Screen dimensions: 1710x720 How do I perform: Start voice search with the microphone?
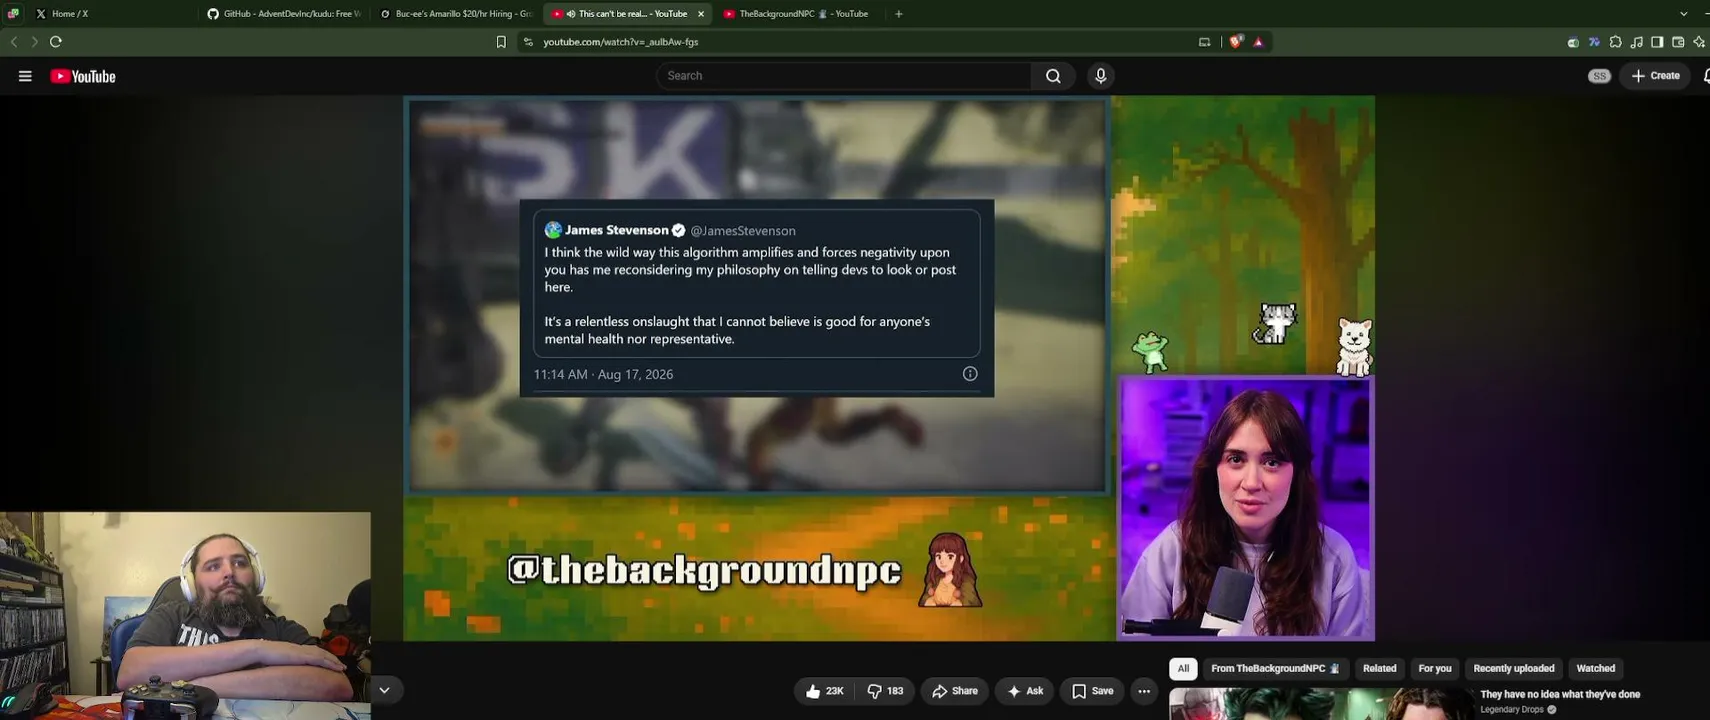coord(1101,76)
